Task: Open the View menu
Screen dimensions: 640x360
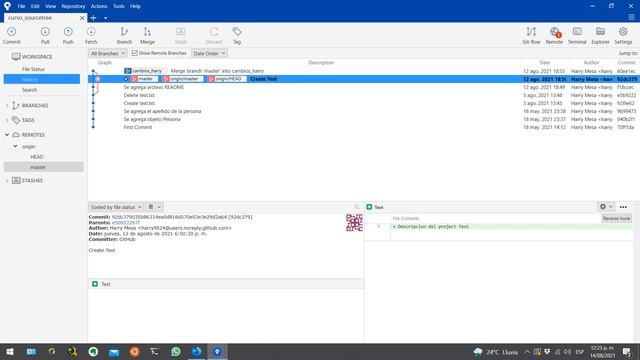Action: [x=50, y=6]
